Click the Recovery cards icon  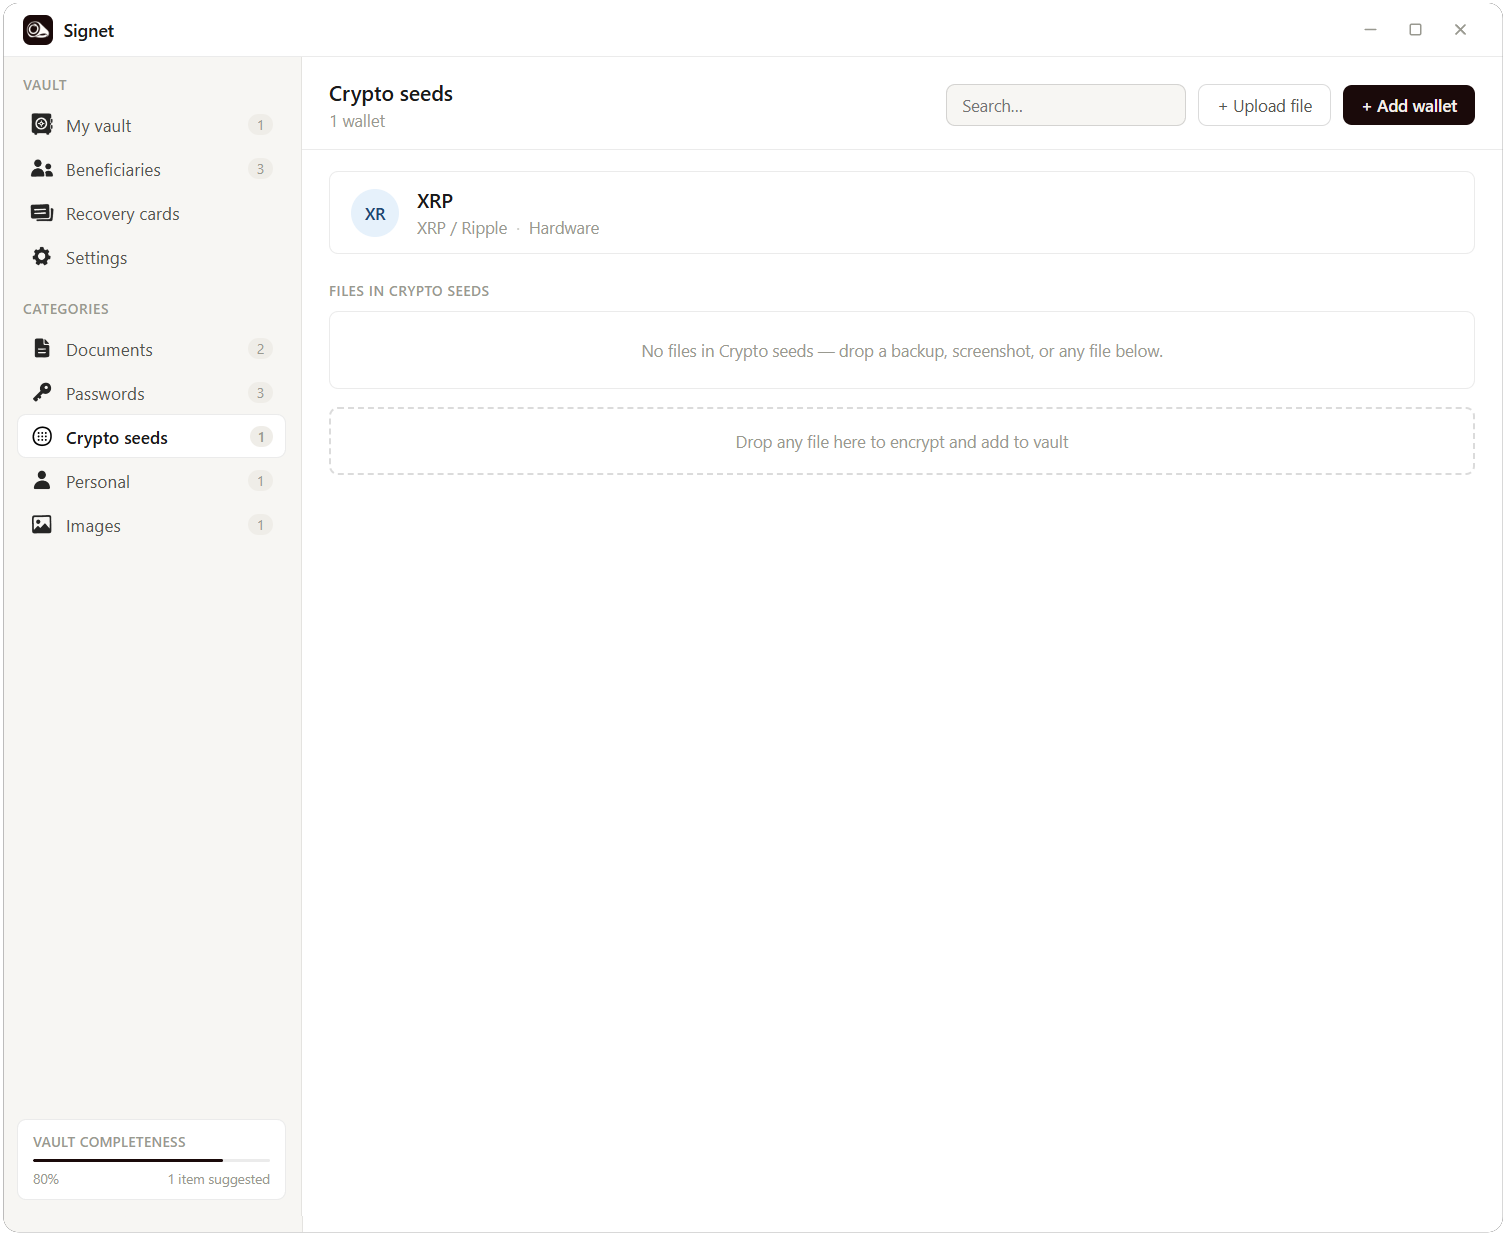(x=42, y=213)
